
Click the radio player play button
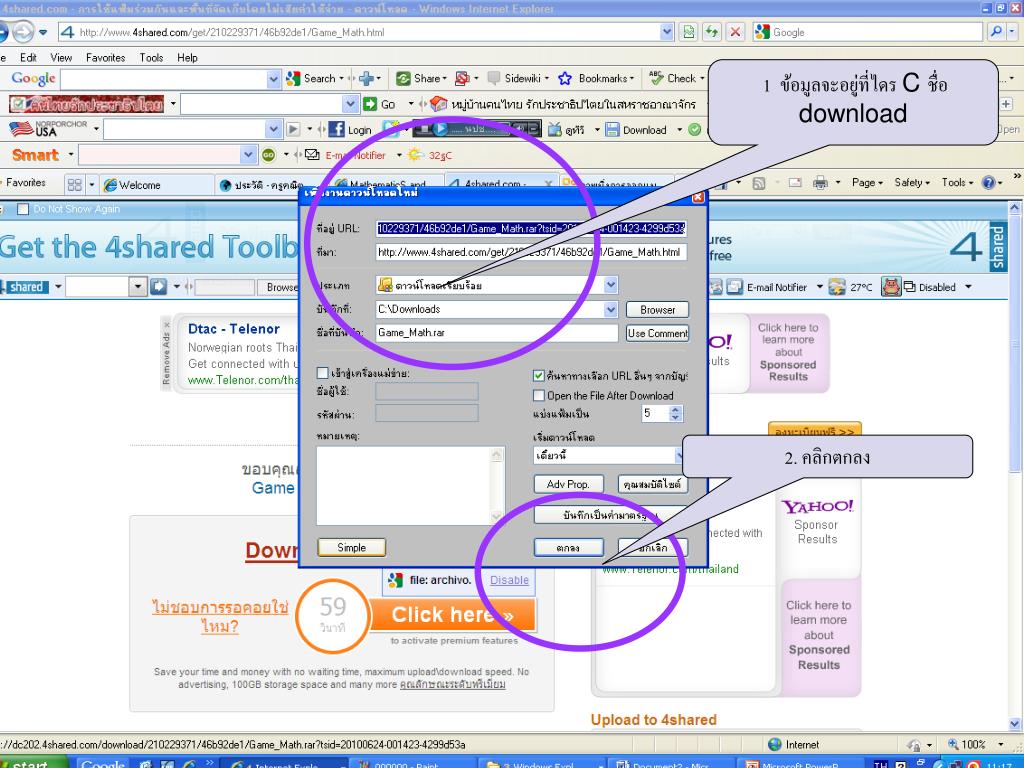(441, 129)
